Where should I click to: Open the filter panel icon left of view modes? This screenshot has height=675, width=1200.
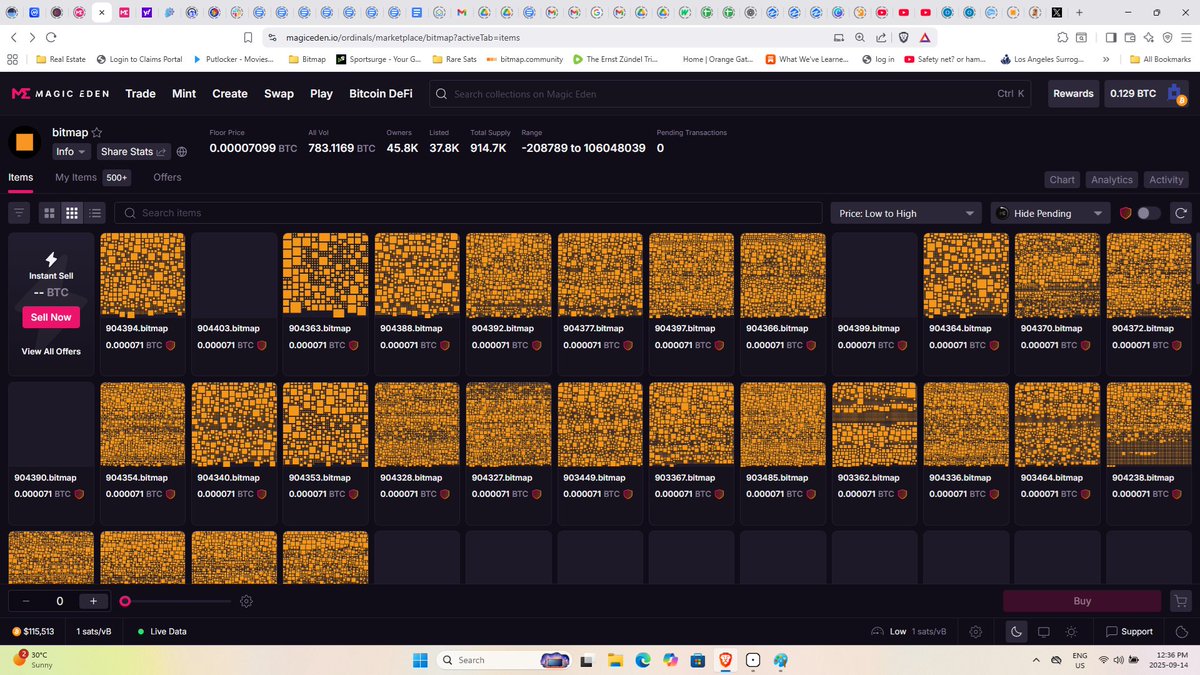click(19, 213)
